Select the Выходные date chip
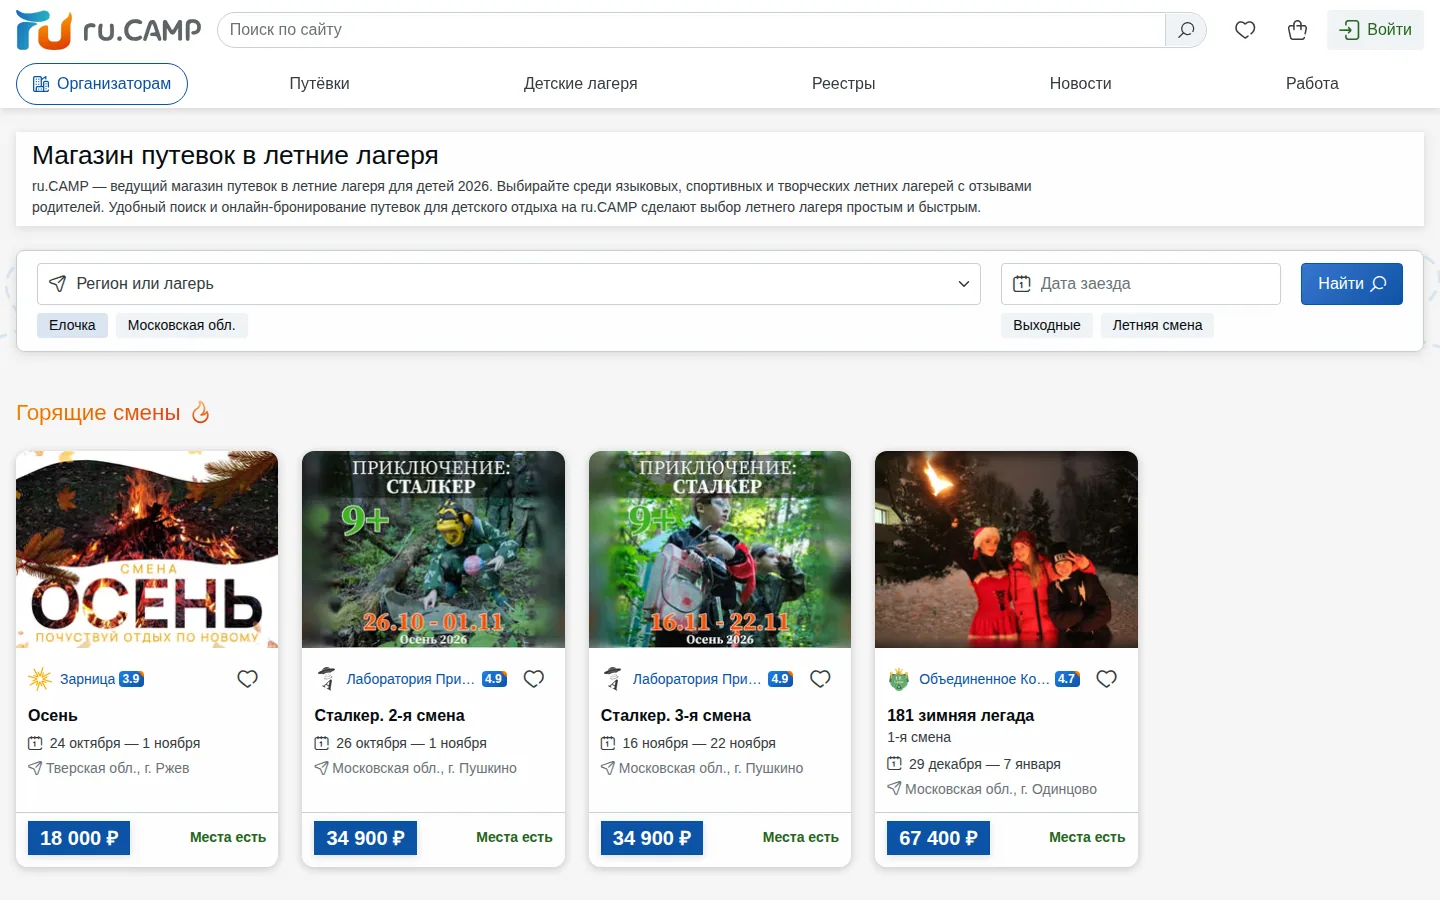The width and height of the screenshot is (1440, 900). point(1046,325)
